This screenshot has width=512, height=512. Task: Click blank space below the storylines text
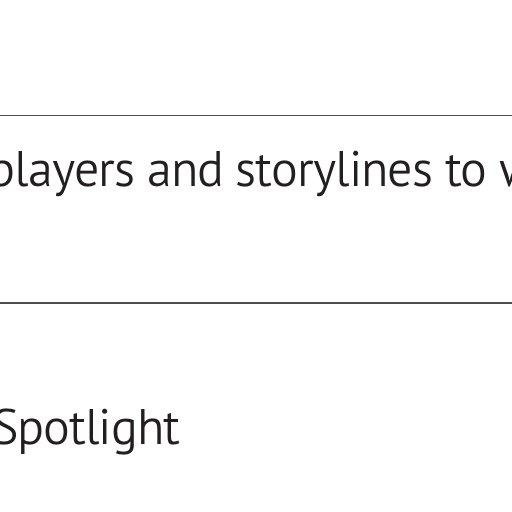pyautogui.click(x=256, y=248)
